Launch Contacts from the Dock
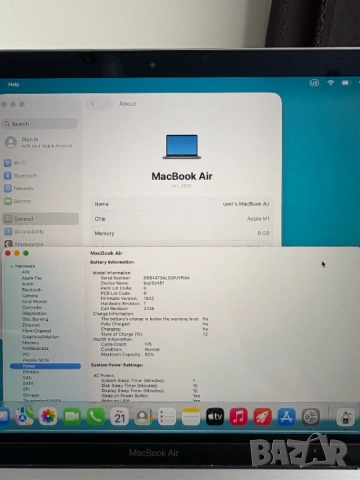Image resolution: width=360 pixels, height=480 pixels. (x=143, y=416)
